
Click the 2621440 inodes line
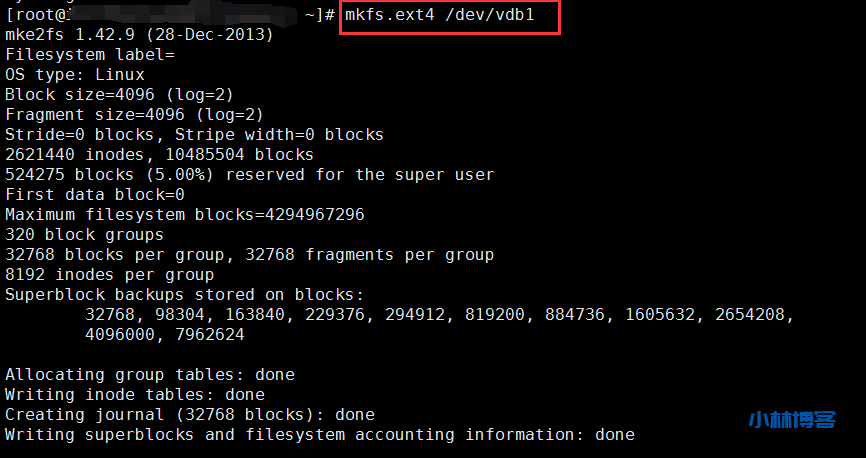tap(159, 155)
